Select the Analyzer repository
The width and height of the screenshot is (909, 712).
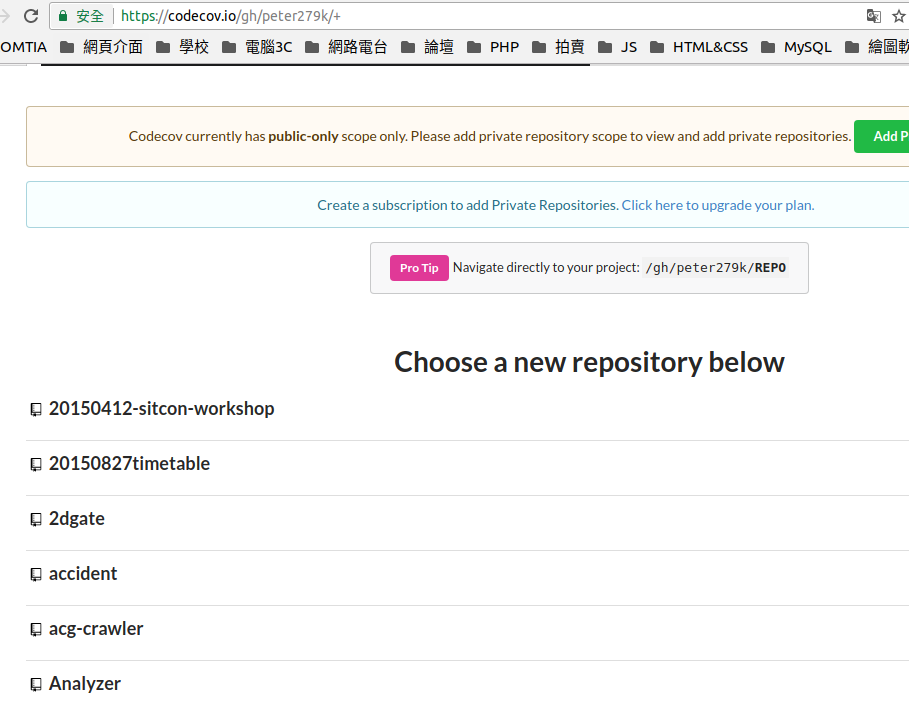[85, 684]
